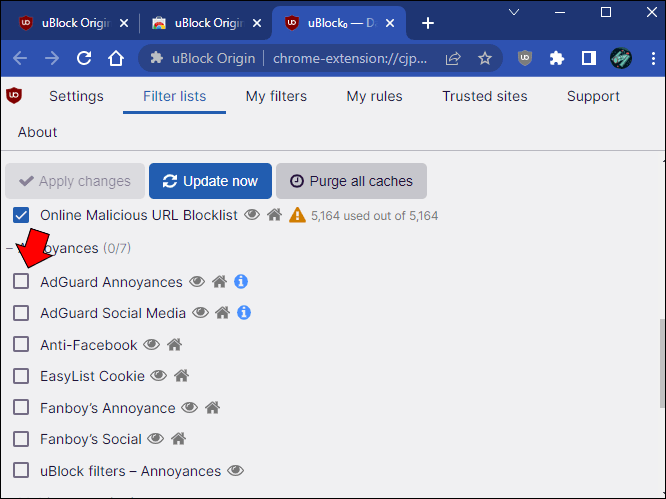
Task: Open Chrome extensions puzzle icon
Action: click(556, 58)
